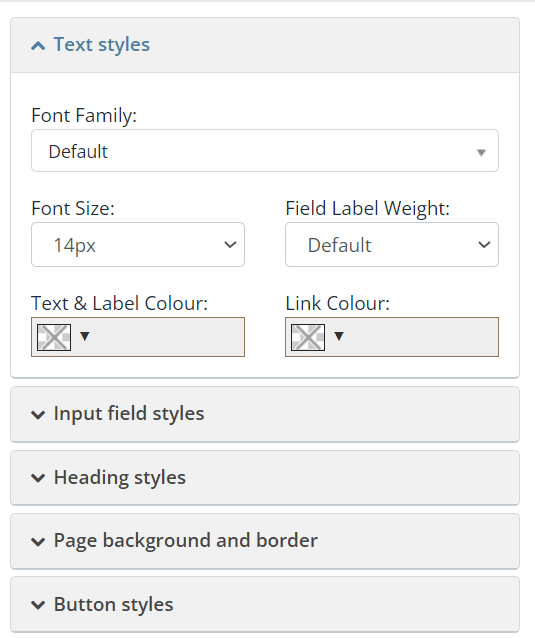Collapse the Text styles section header

265,45
